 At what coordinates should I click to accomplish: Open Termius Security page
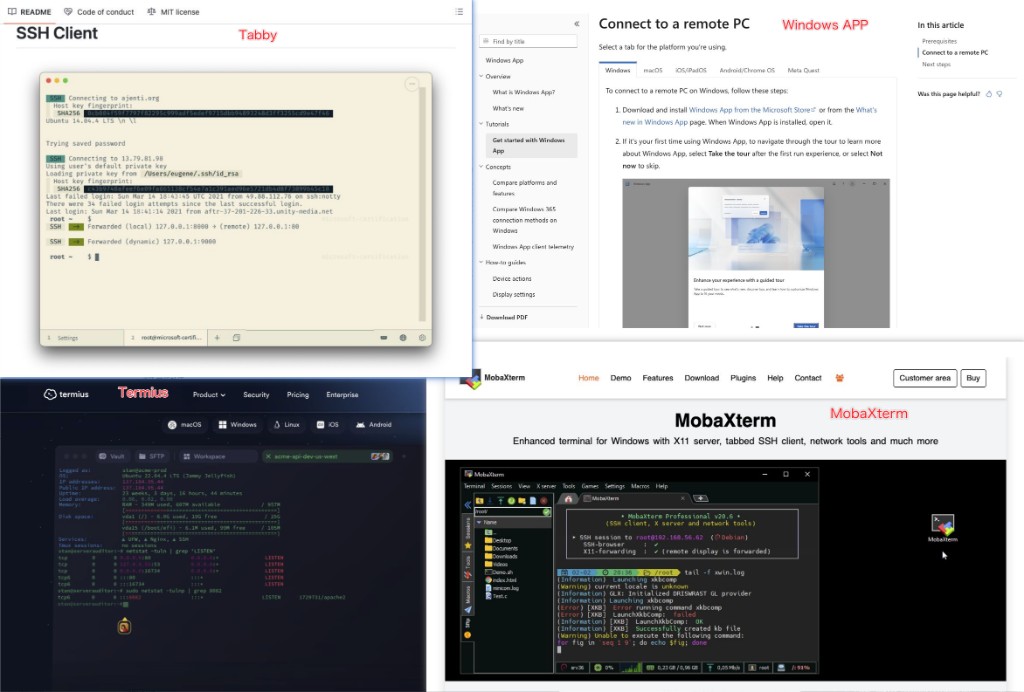tap(256, 394)
